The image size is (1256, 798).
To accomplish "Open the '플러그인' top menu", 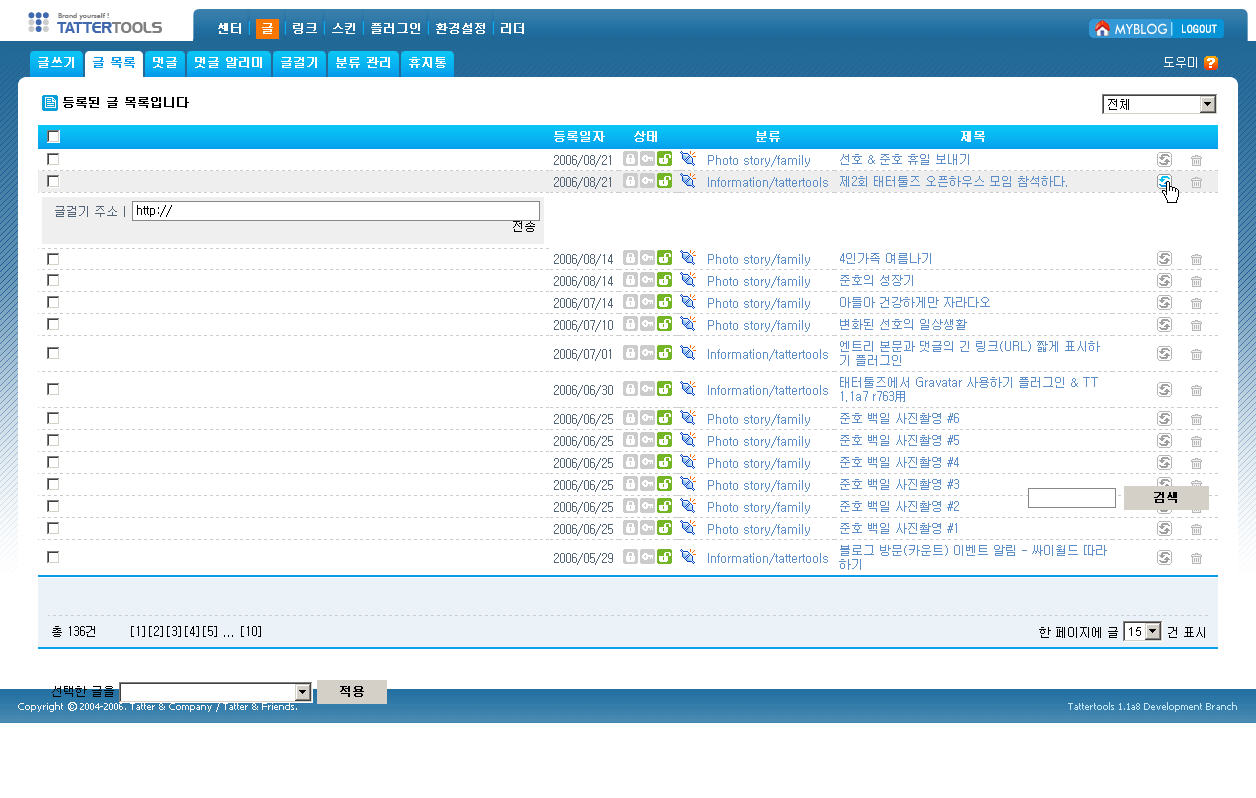I will (x=395, y=29).
